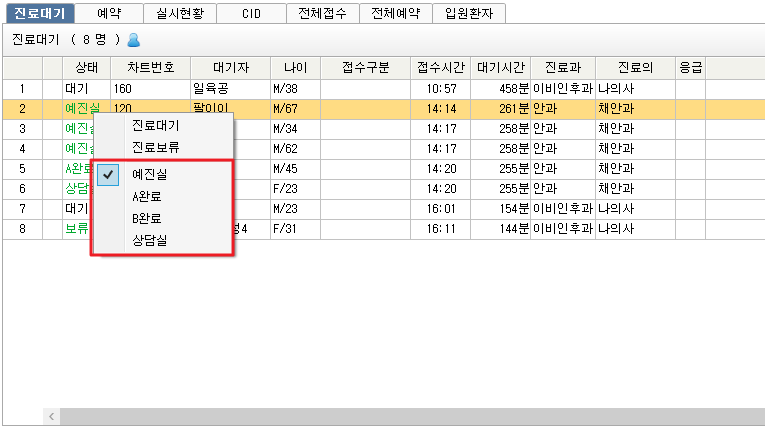765x428 pixels.
Task: Select 진료보류 from the context menu
Action: (x=156, y=147)
